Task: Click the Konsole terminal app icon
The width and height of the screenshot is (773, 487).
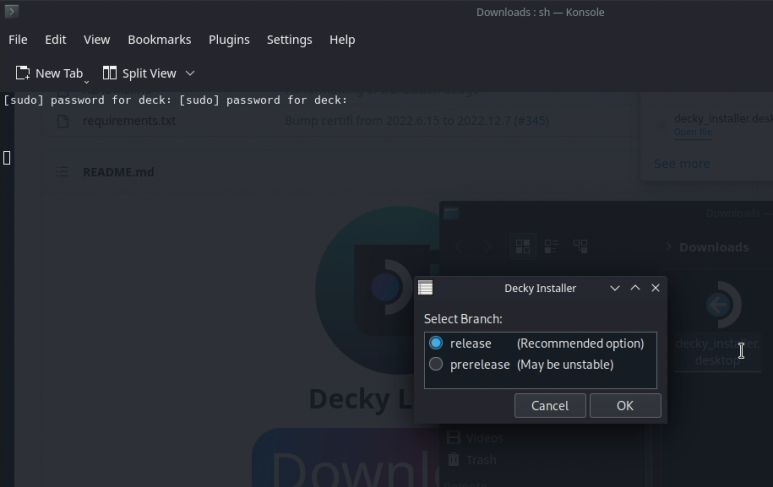Action: point(11,10)
